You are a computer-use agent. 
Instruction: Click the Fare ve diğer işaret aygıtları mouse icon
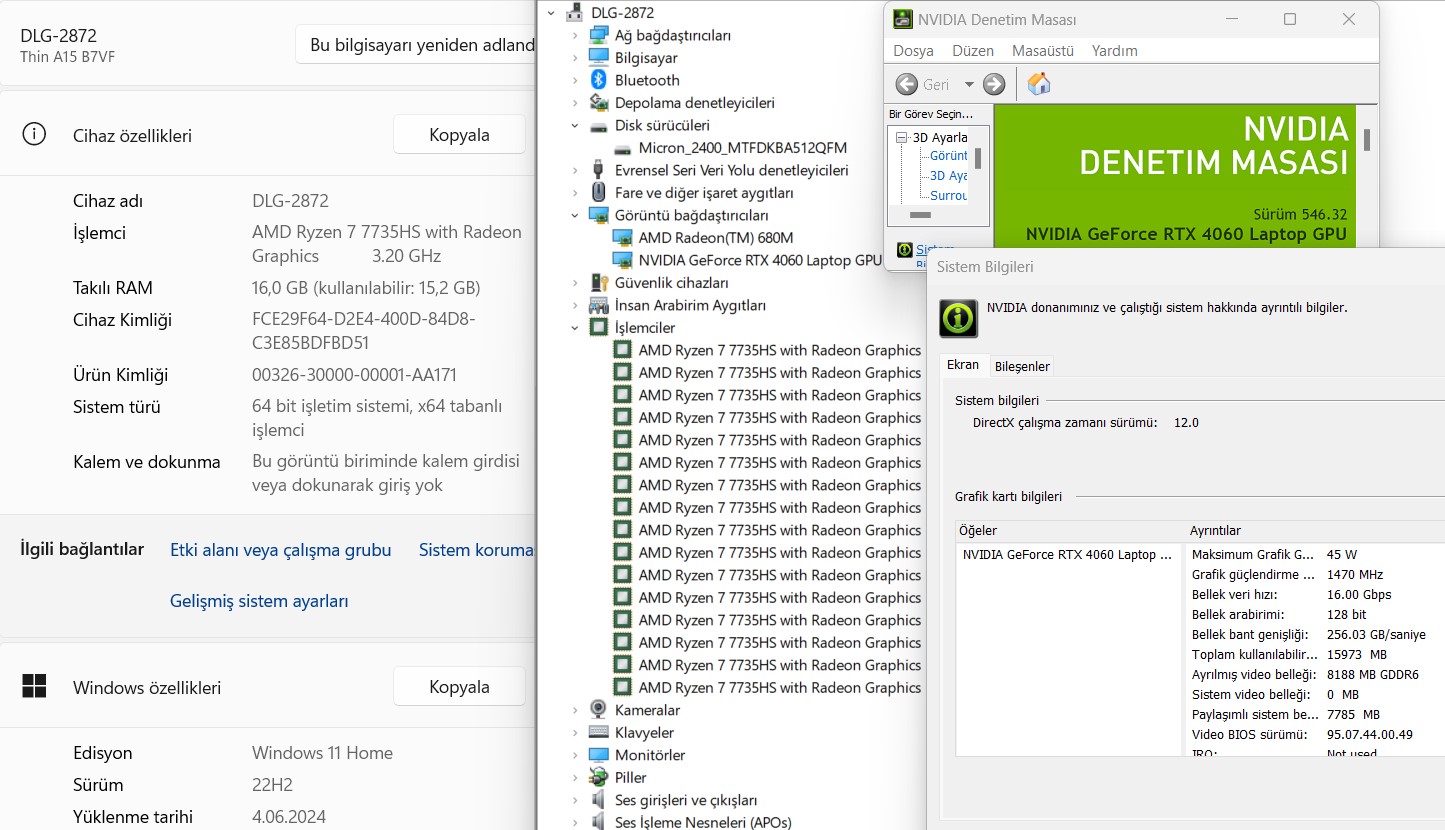coord(598,193)
